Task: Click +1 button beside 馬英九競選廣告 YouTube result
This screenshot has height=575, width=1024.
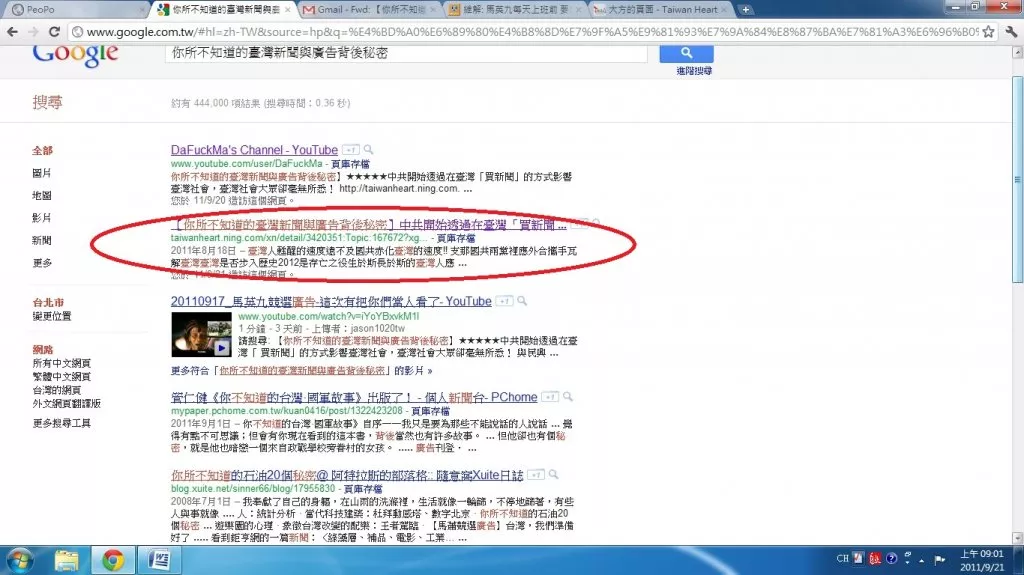Action: pos(504,301)
